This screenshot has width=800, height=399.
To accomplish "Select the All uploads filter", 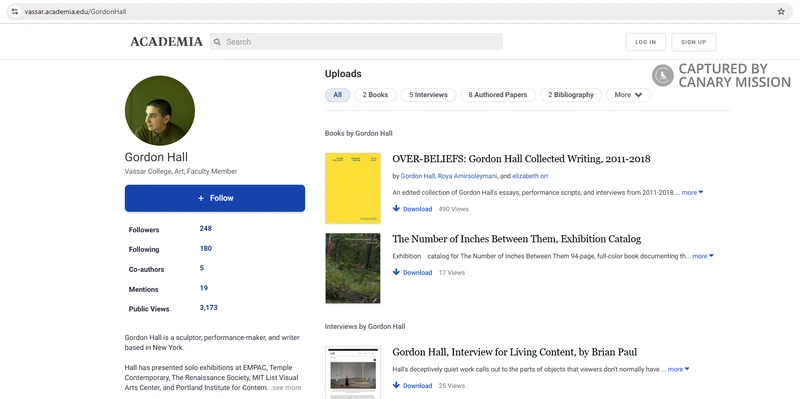I will pos(337,95).
